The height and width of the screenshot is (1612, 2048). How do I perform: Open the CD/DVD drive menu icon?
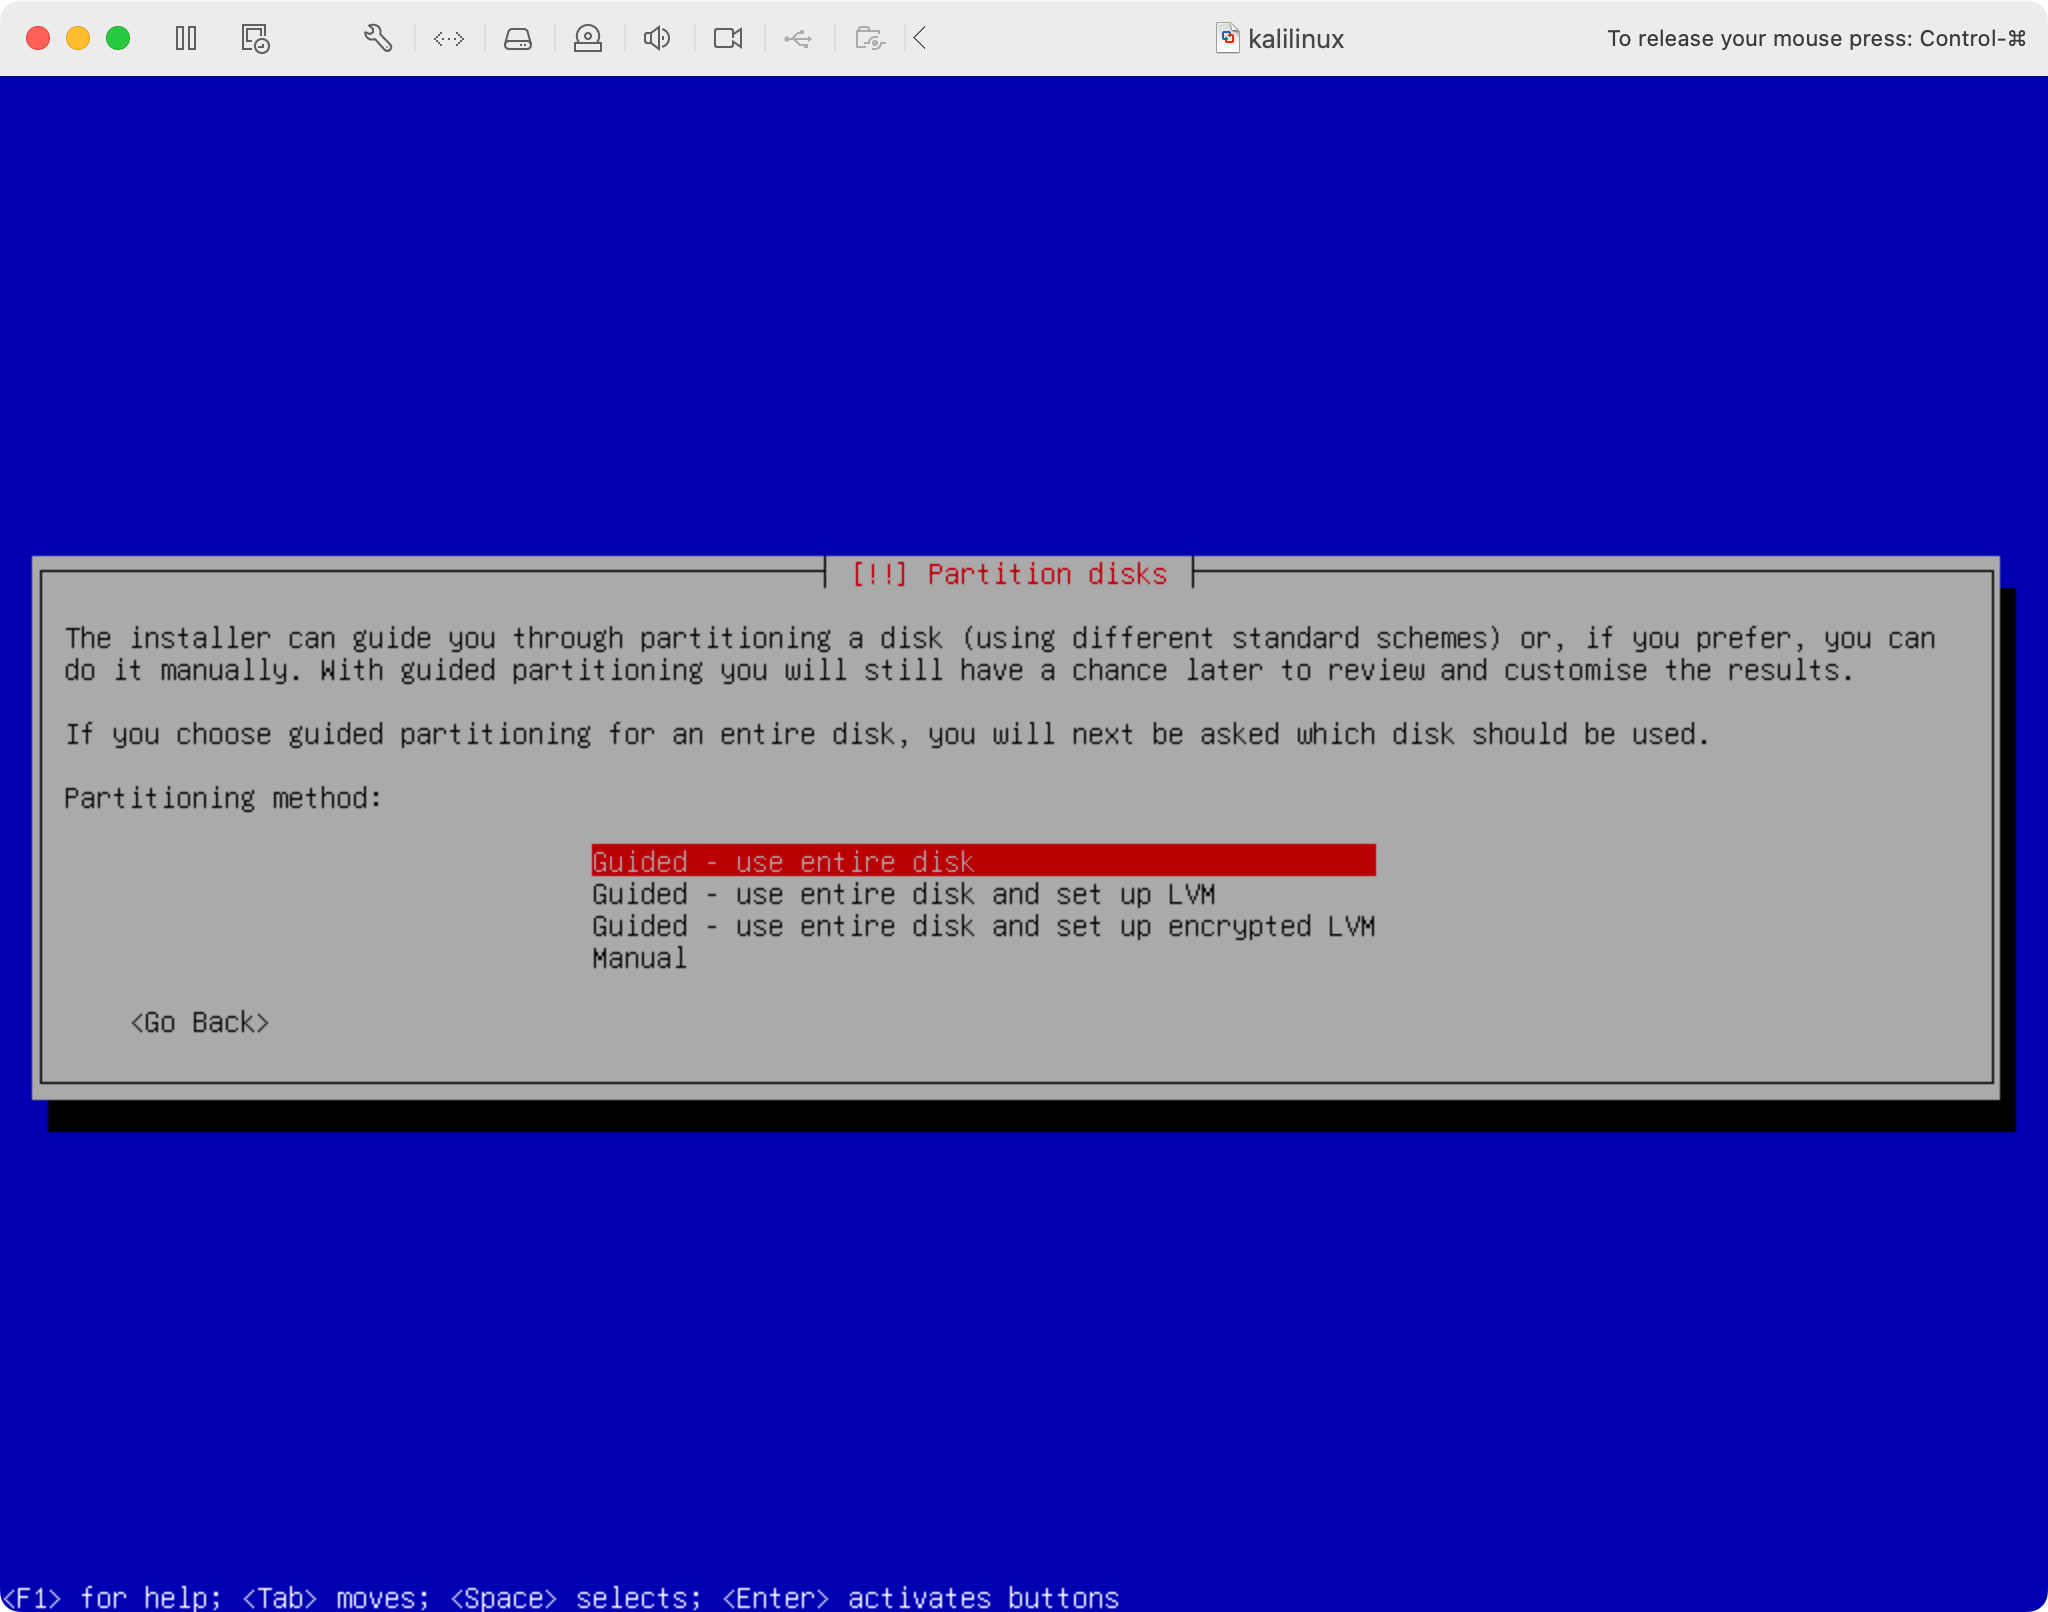tap(588, 38)
